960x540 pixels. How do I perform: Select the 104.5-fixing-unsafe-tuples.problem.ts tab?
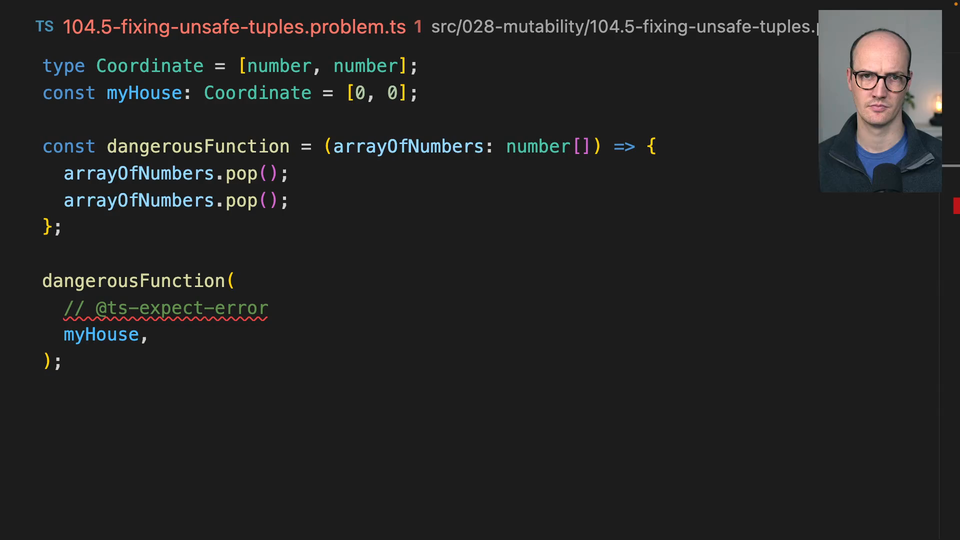[234, 27]
